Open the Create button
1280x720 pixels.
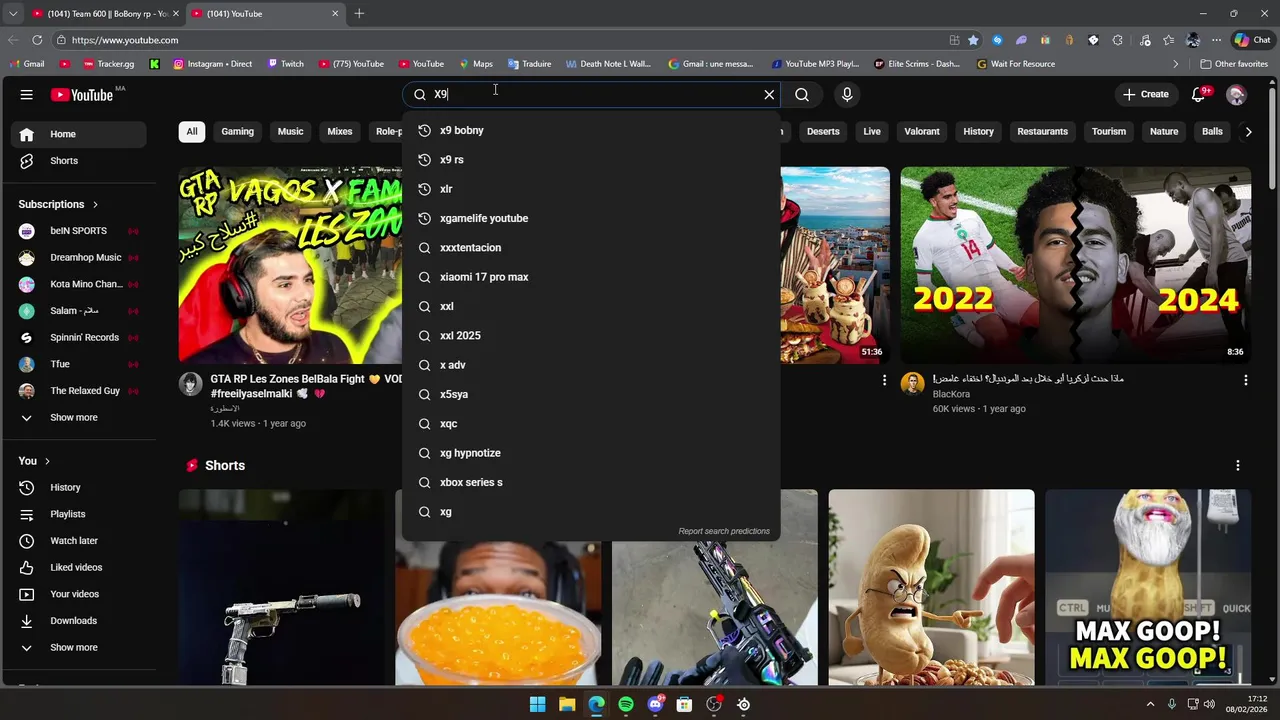pos(1145,94)
